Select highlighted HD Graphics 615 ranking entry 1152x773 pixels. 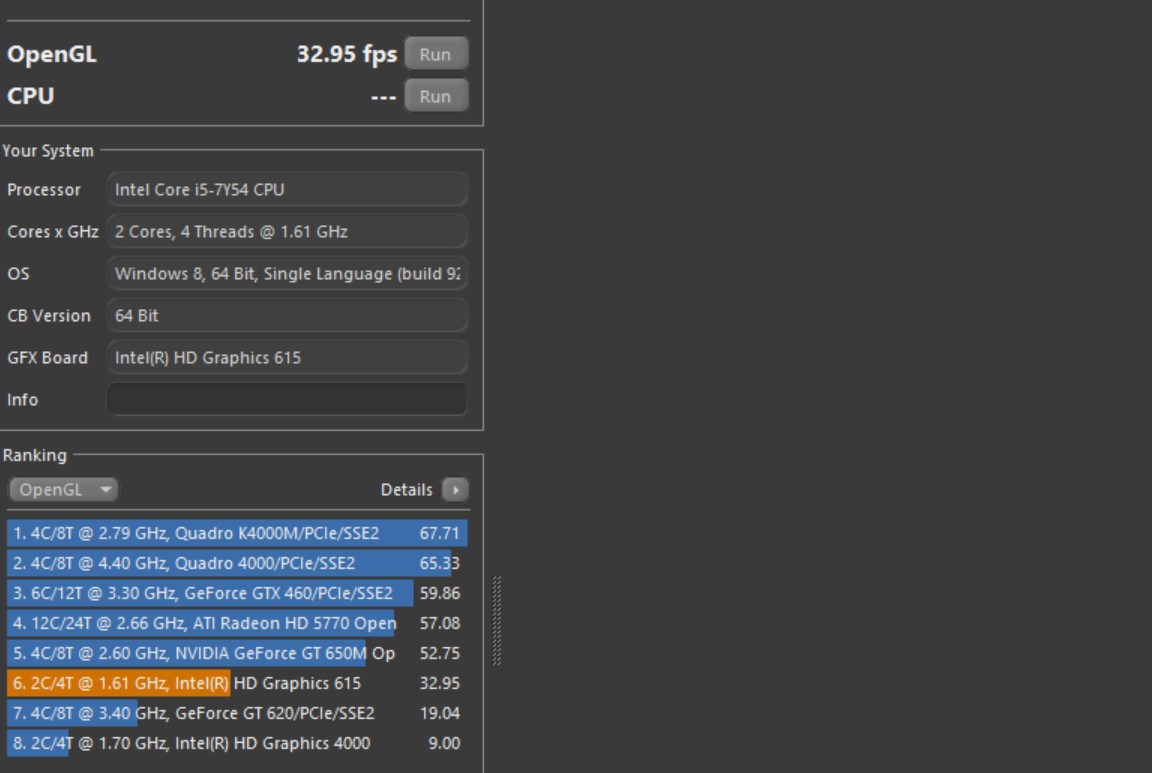(237, 683)
